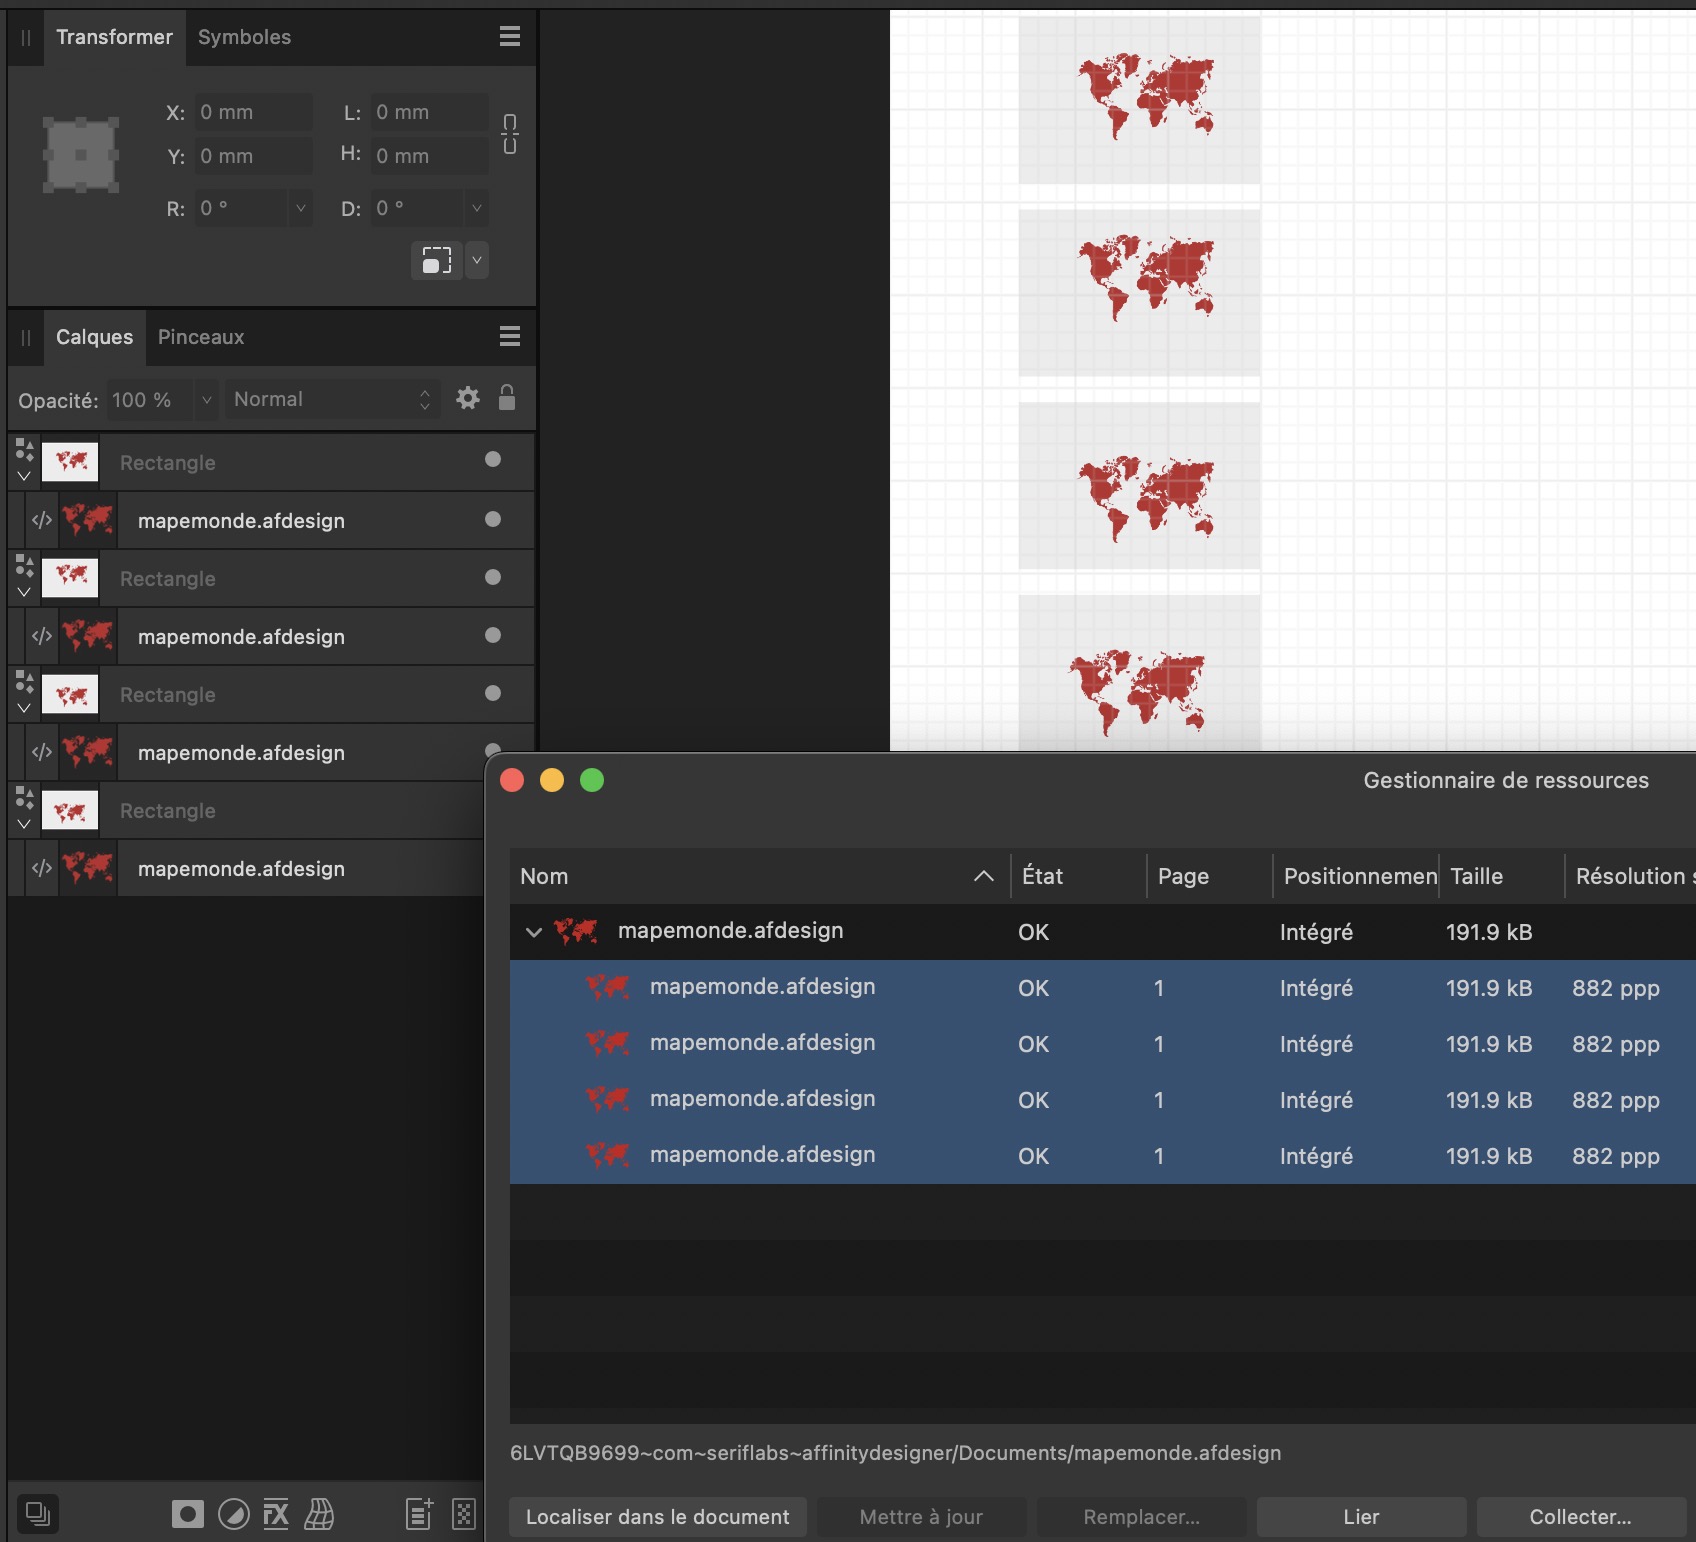Click the symbol icon on the bottom Rectangle layer
Viewport: 1696px width, 1542px height.
tap(25, 797)
